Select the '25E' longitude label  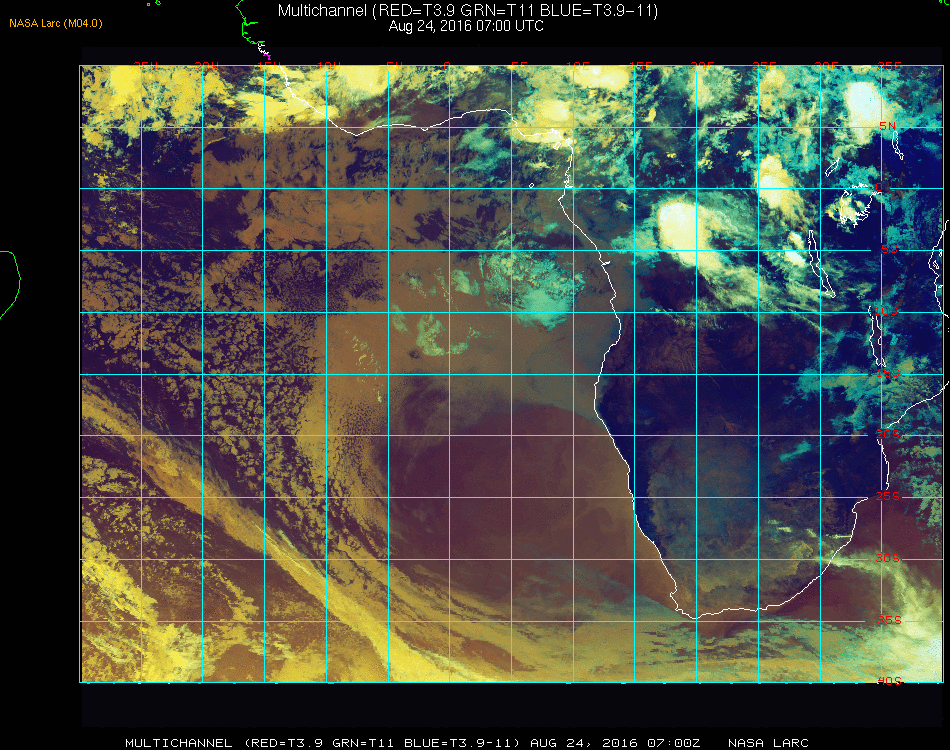tap(764, 66)
